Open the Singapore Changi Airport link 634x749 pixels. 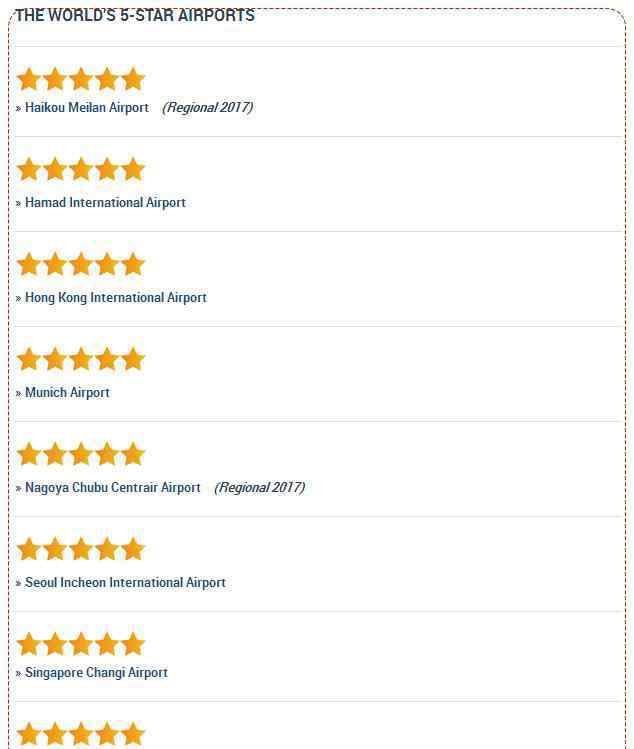click(97, 673)
